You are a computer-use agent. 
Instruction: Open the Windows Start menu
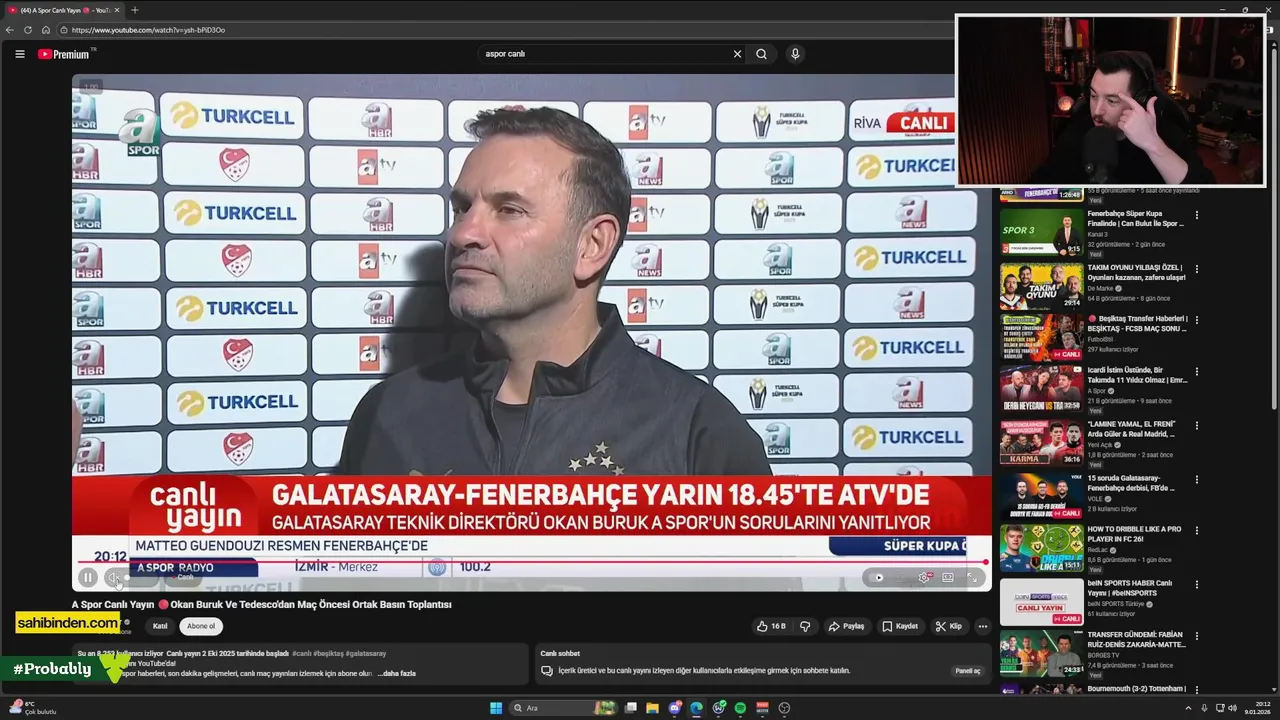496,708
